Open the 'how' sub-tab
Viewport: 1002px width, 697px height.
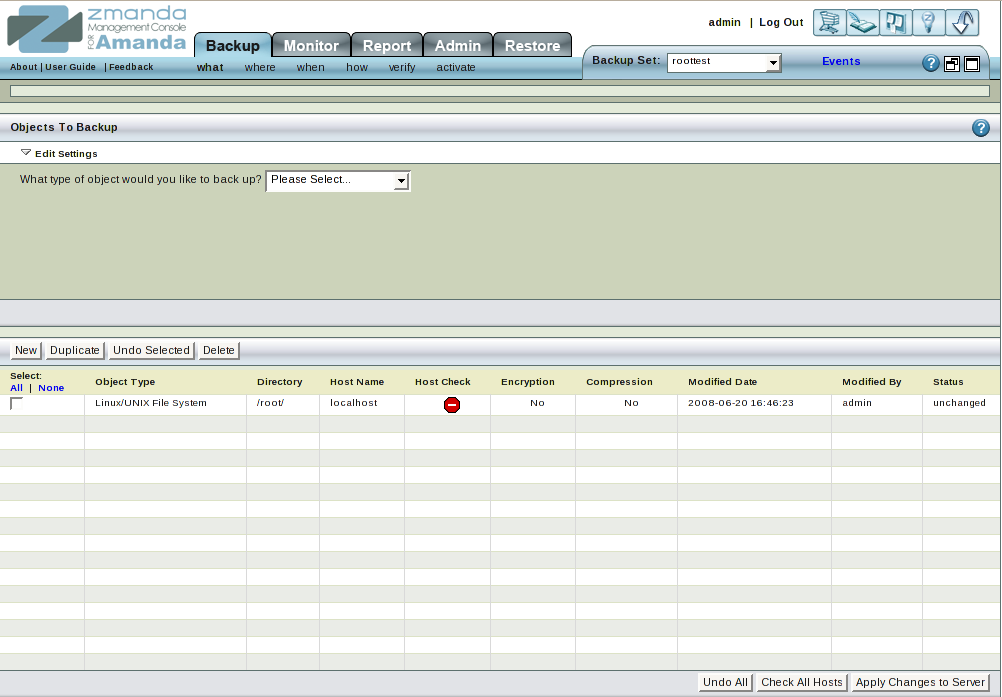point(357,67)
